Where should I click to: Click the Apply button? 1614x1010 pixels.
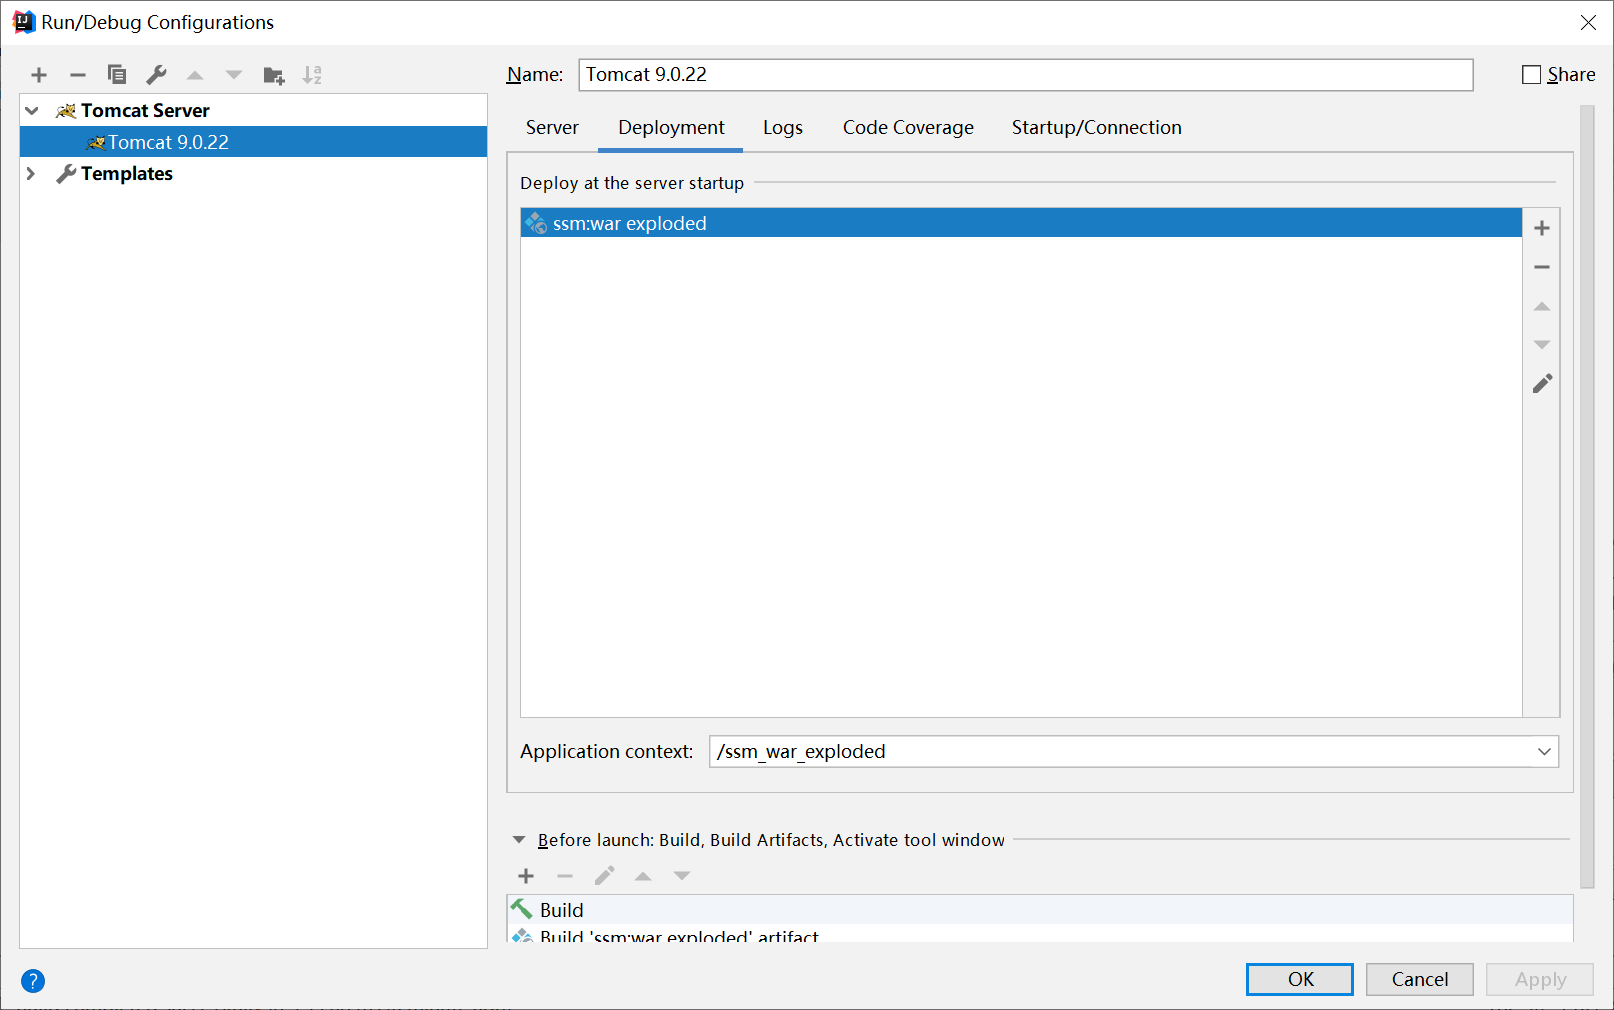click(x=1540, y=980)
